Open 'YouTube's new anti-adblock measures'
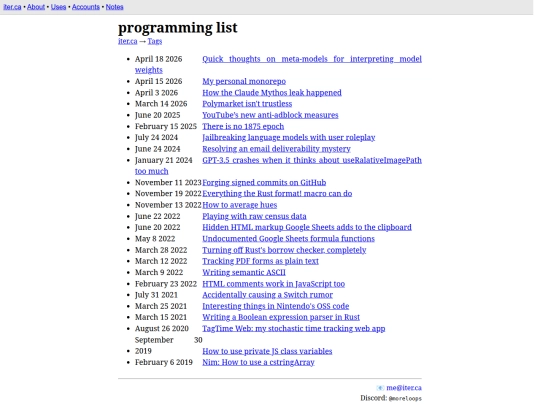 (270, 115)
